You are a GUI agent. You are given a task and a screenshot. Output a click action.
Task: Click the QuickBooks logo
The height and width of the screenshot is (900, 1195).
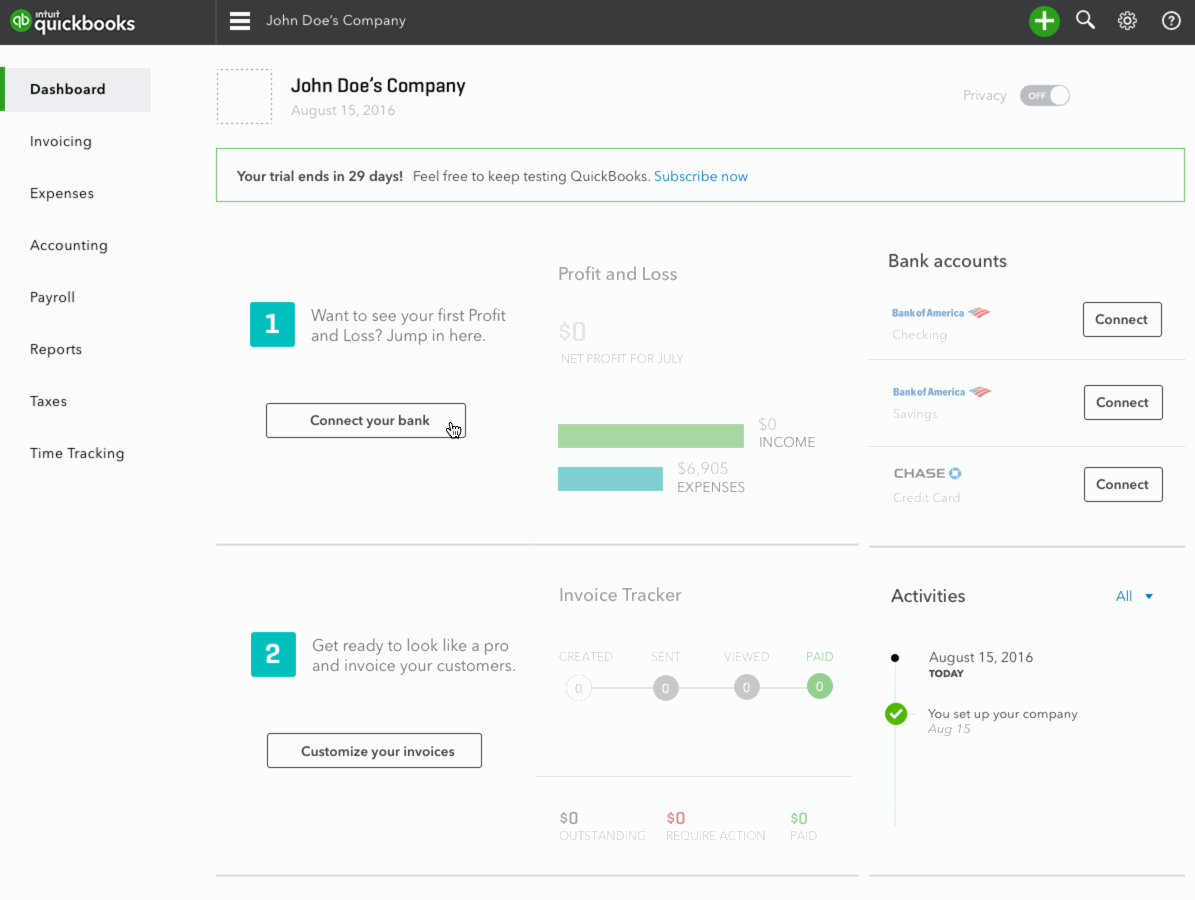click(73, 21)
